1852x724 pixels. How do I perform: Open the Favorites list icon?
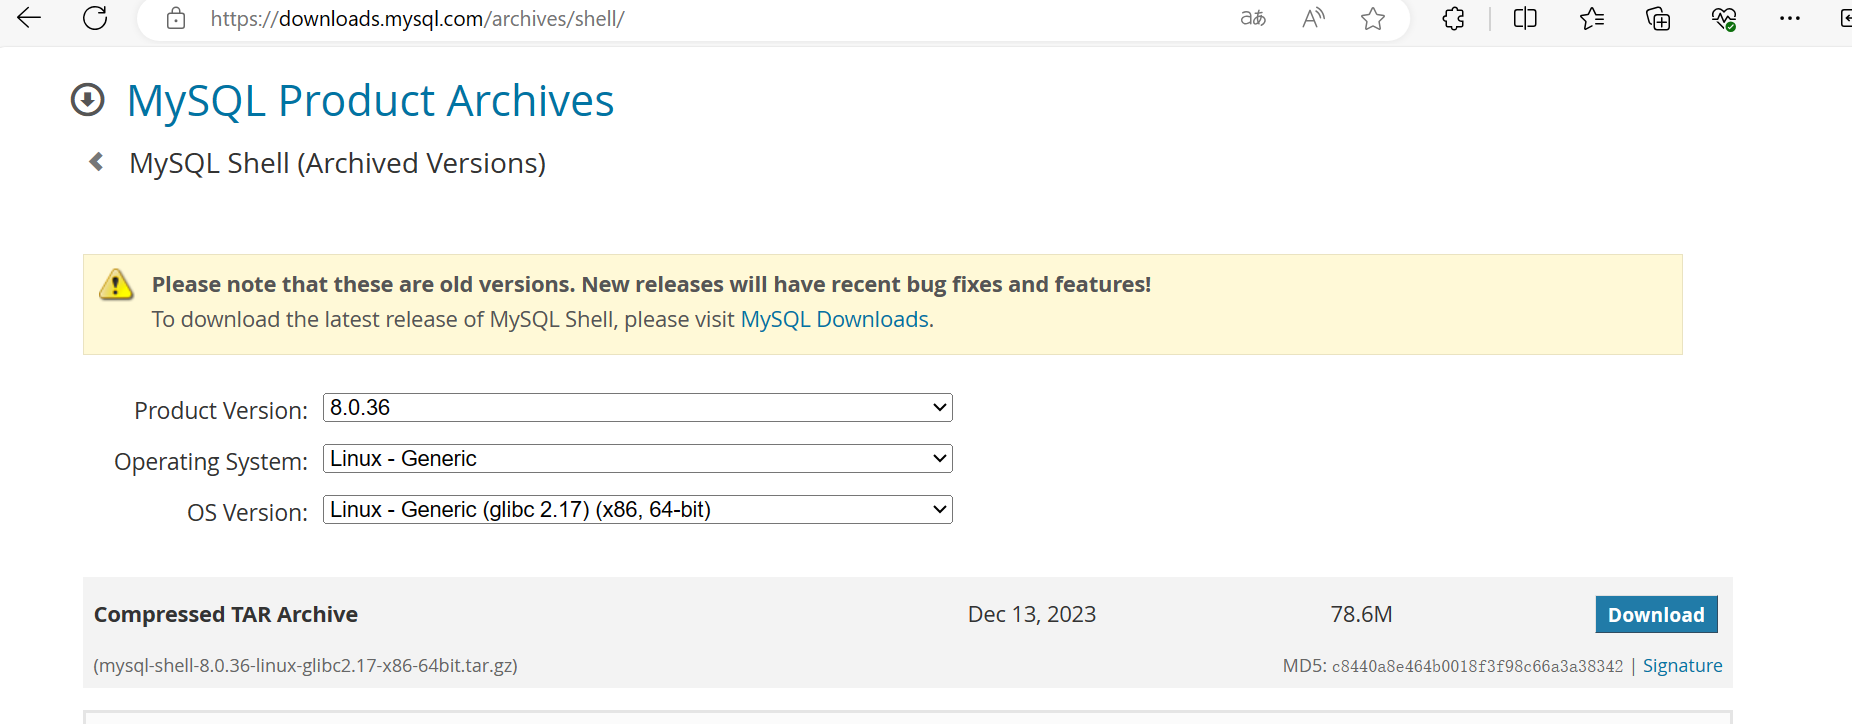pyautogui.click(x=1592, y=18)
